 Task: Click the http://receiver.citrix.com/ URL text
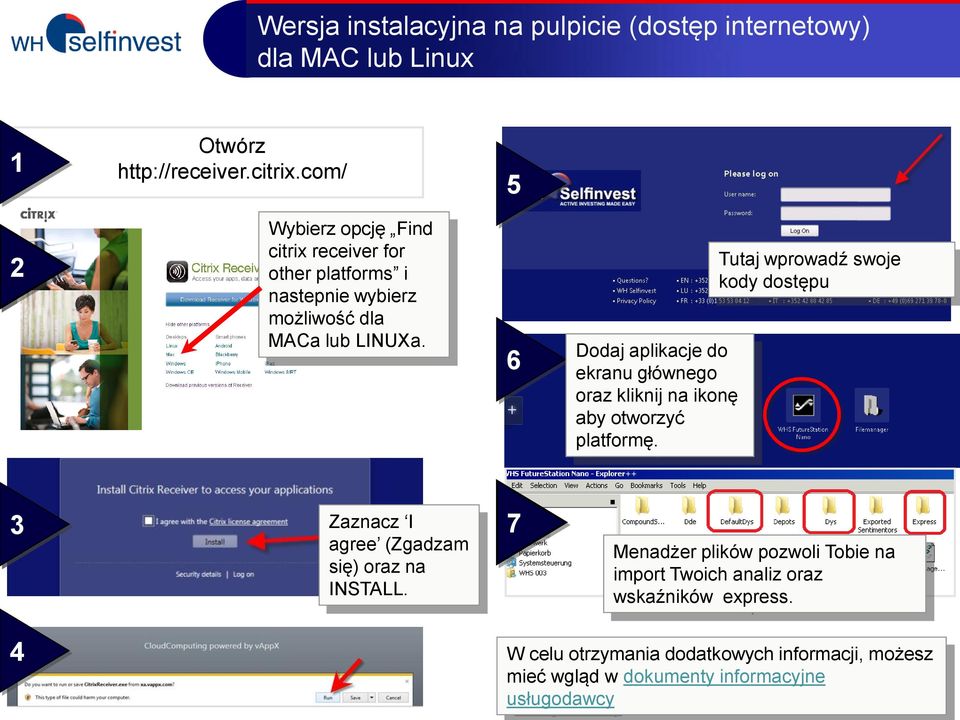tap(232, 171)
